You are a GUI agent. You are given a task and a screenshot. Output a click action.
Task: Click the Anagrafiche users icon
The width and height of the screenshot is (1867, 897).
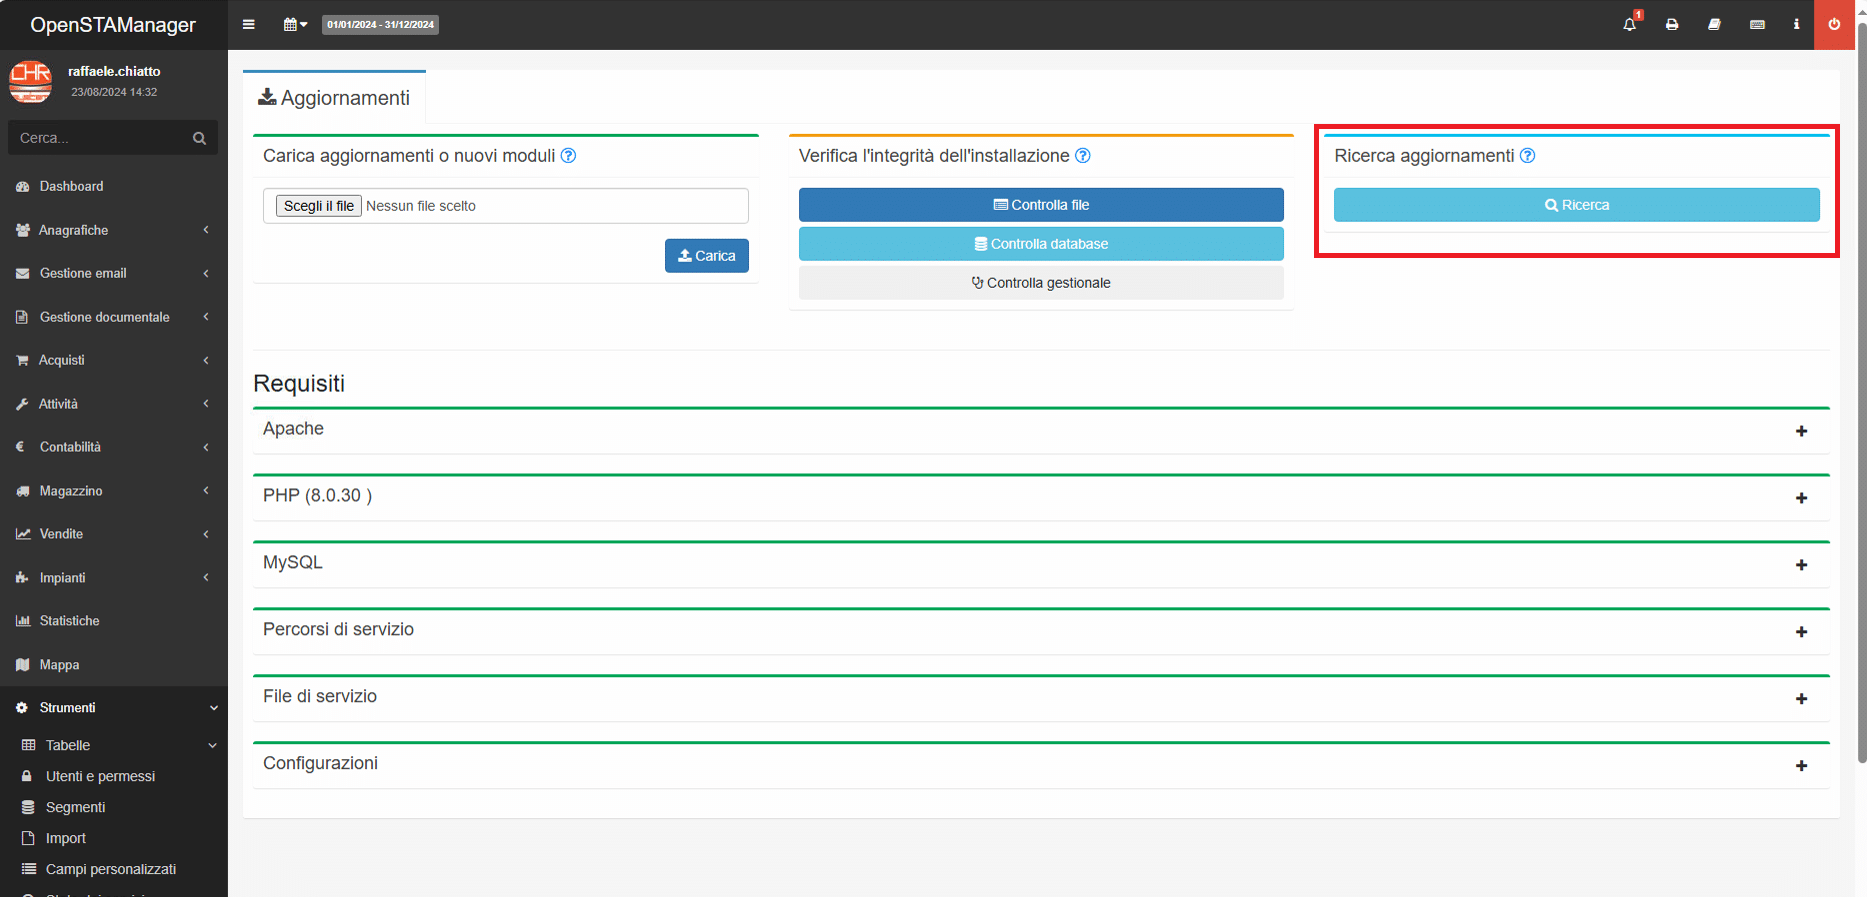point(23,230)
